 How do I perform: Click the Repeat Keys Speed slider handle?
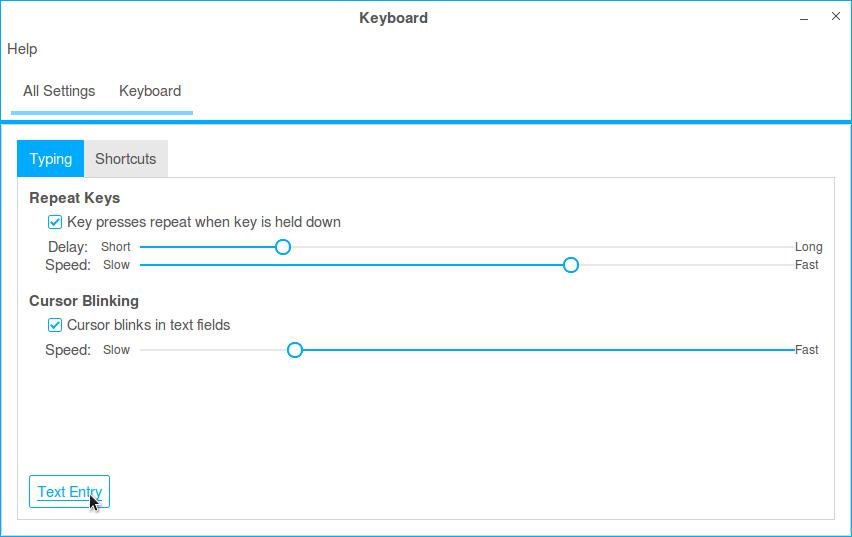(571, 265)
